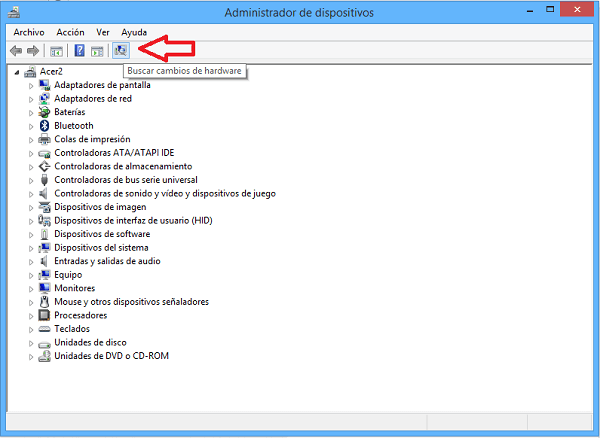Click the Buscar cambios de hardware toolbar icon
The height and width of the screenshot is (438, 600).
point(121,50)
